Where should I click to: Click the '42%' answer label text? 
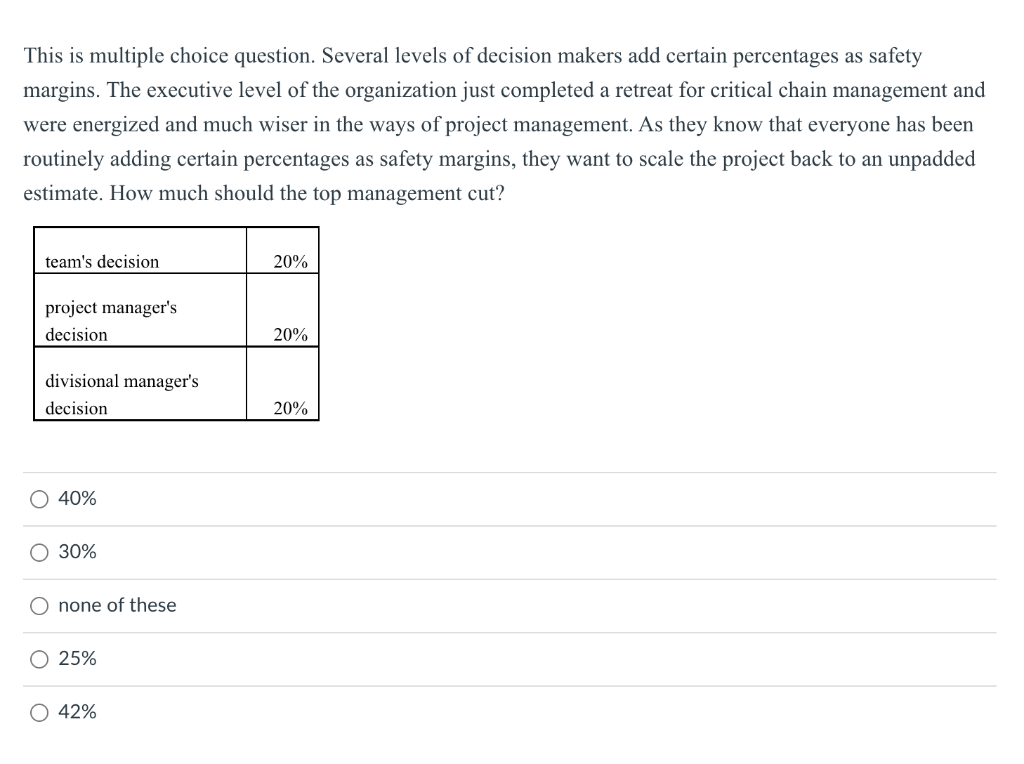(78, 712)
